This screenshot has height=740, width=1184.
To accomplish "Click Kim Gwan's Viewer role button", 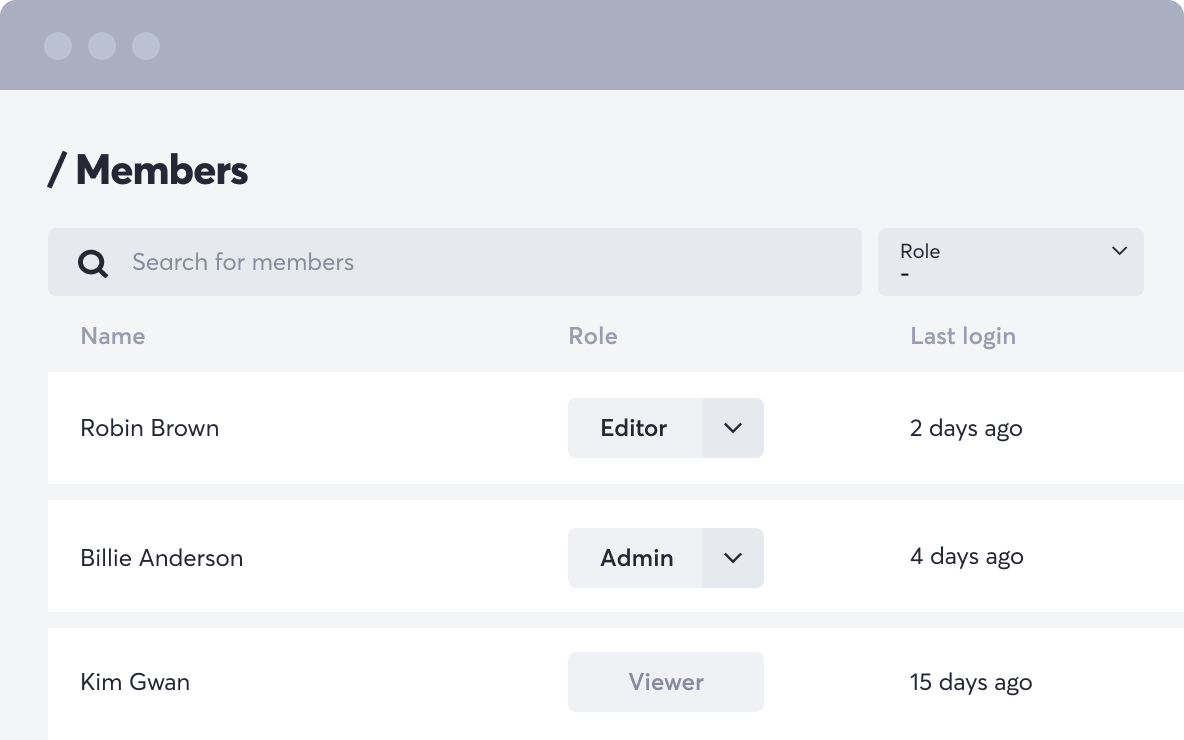I will (x=666, y=682).
